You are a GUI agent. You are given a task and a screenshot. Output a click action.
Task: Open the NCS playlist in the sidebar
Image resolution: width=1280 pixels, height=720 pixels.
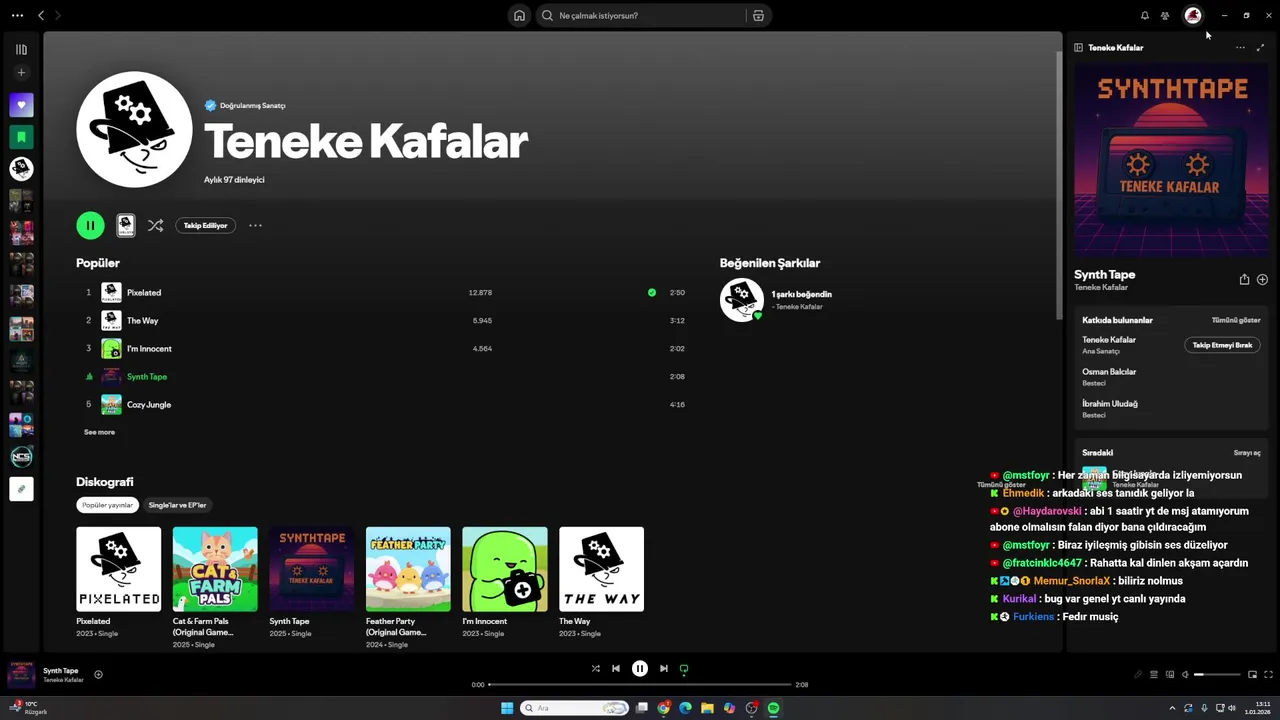pyautogui.click(x=21, y=457)
